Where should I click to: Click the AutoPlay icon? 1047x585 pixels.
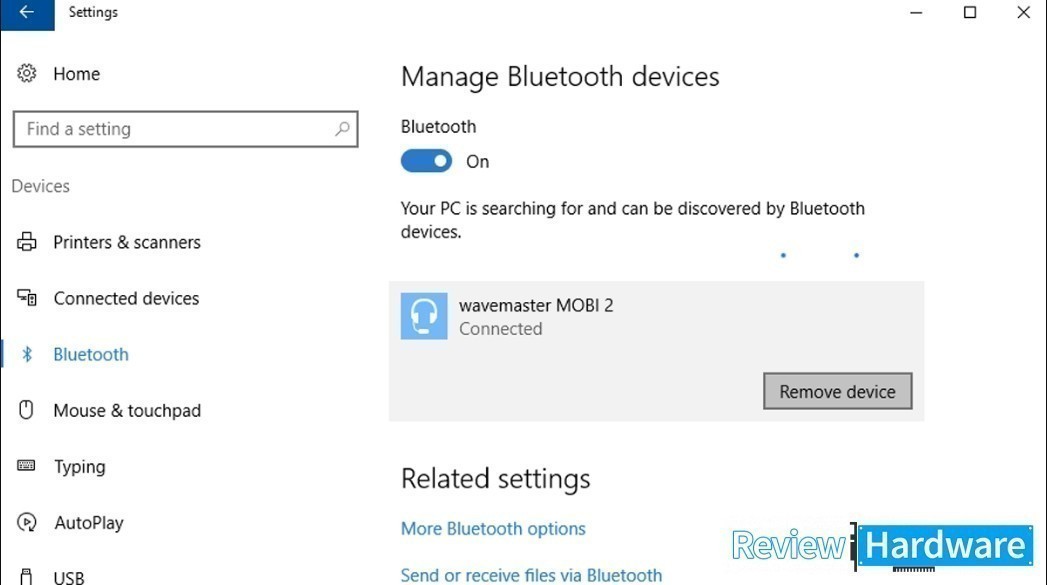coord(27,522)
